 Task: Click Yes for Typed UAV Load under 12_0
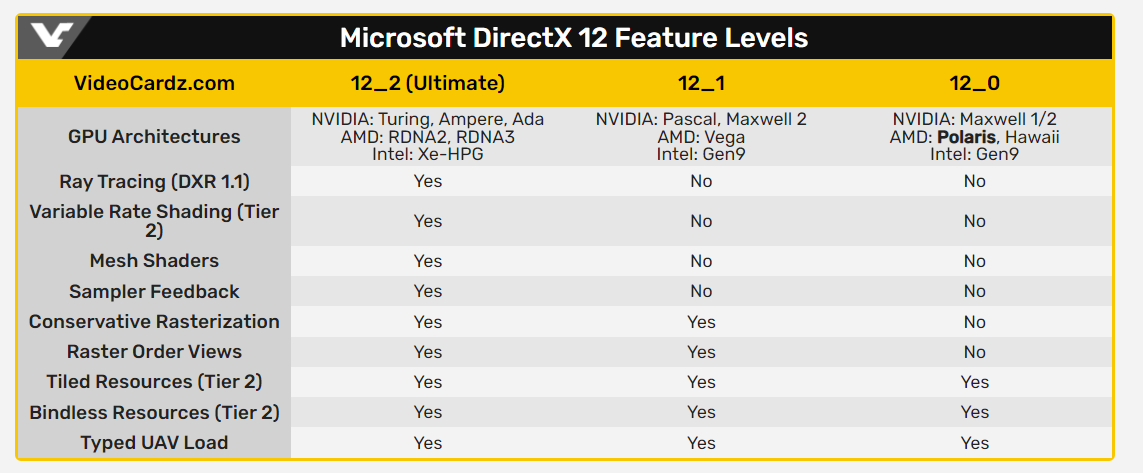(974, 443)
